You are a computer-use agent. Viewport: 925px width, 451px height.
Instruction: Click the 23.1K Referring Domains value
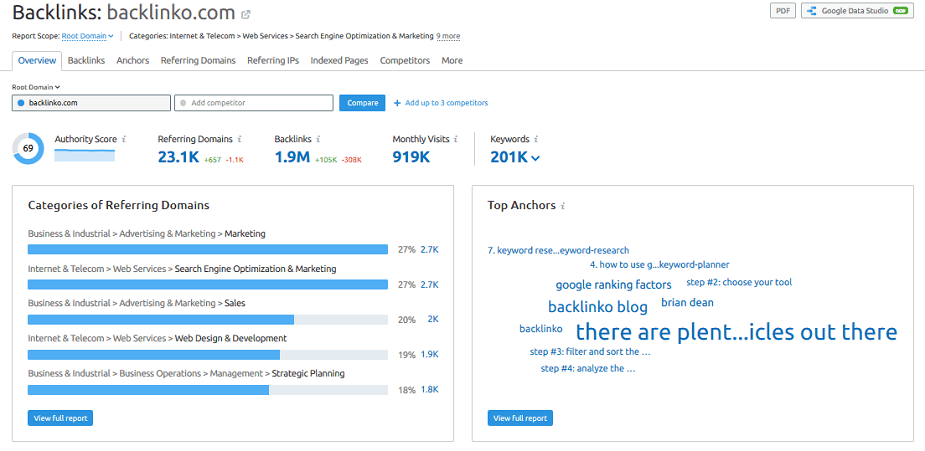(179, 157)
